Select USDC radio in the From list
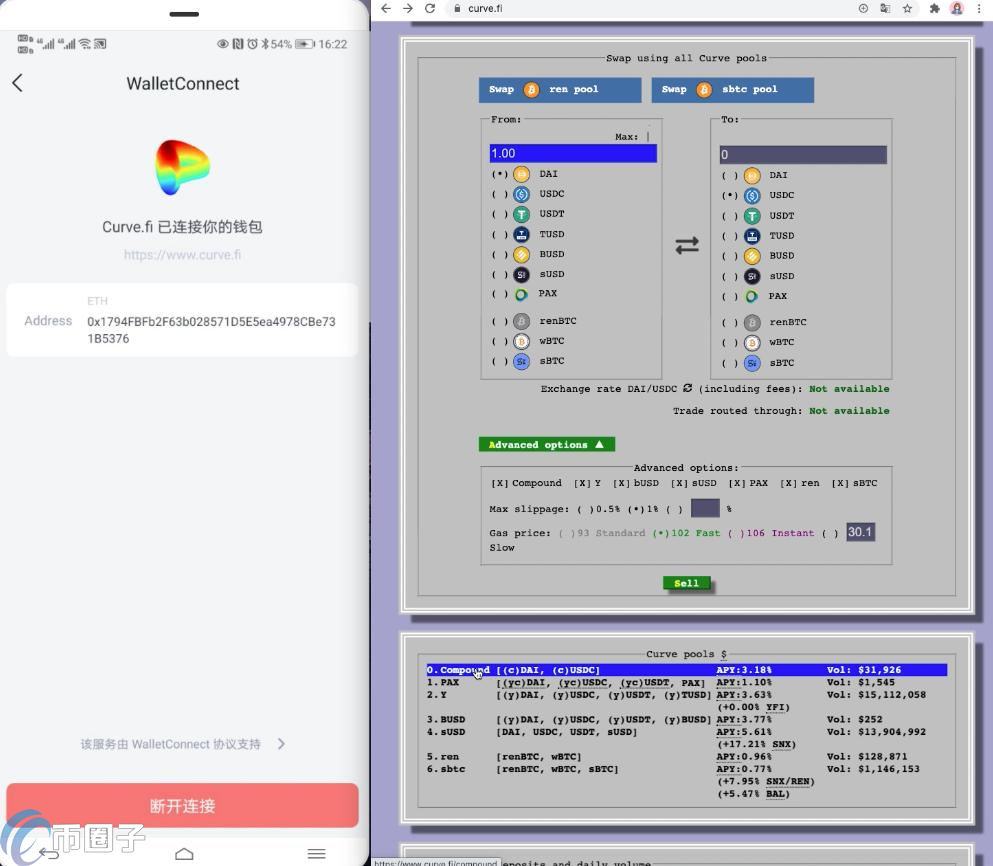The image size is (993, 866). 500,194
